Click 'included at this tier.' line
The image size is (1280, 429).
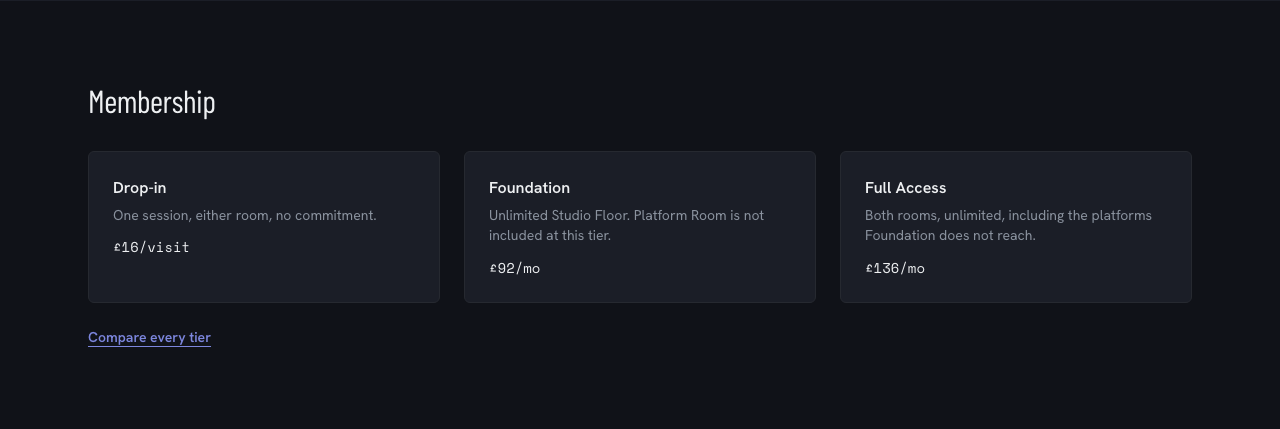(x=550, y=236)
